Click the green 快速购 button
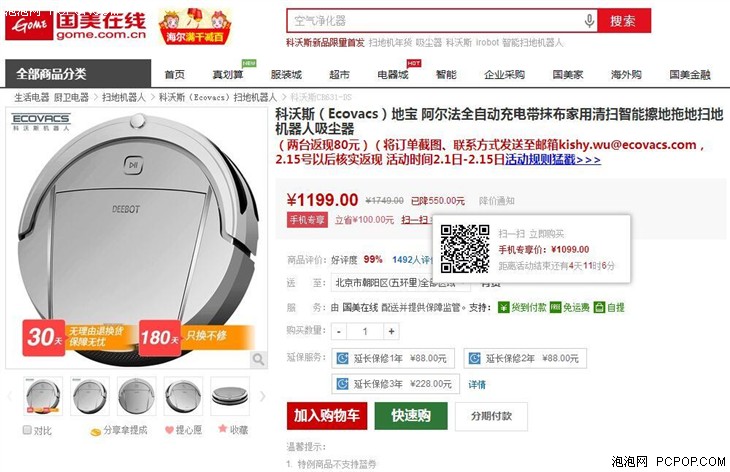 click(x=411, y=416)
